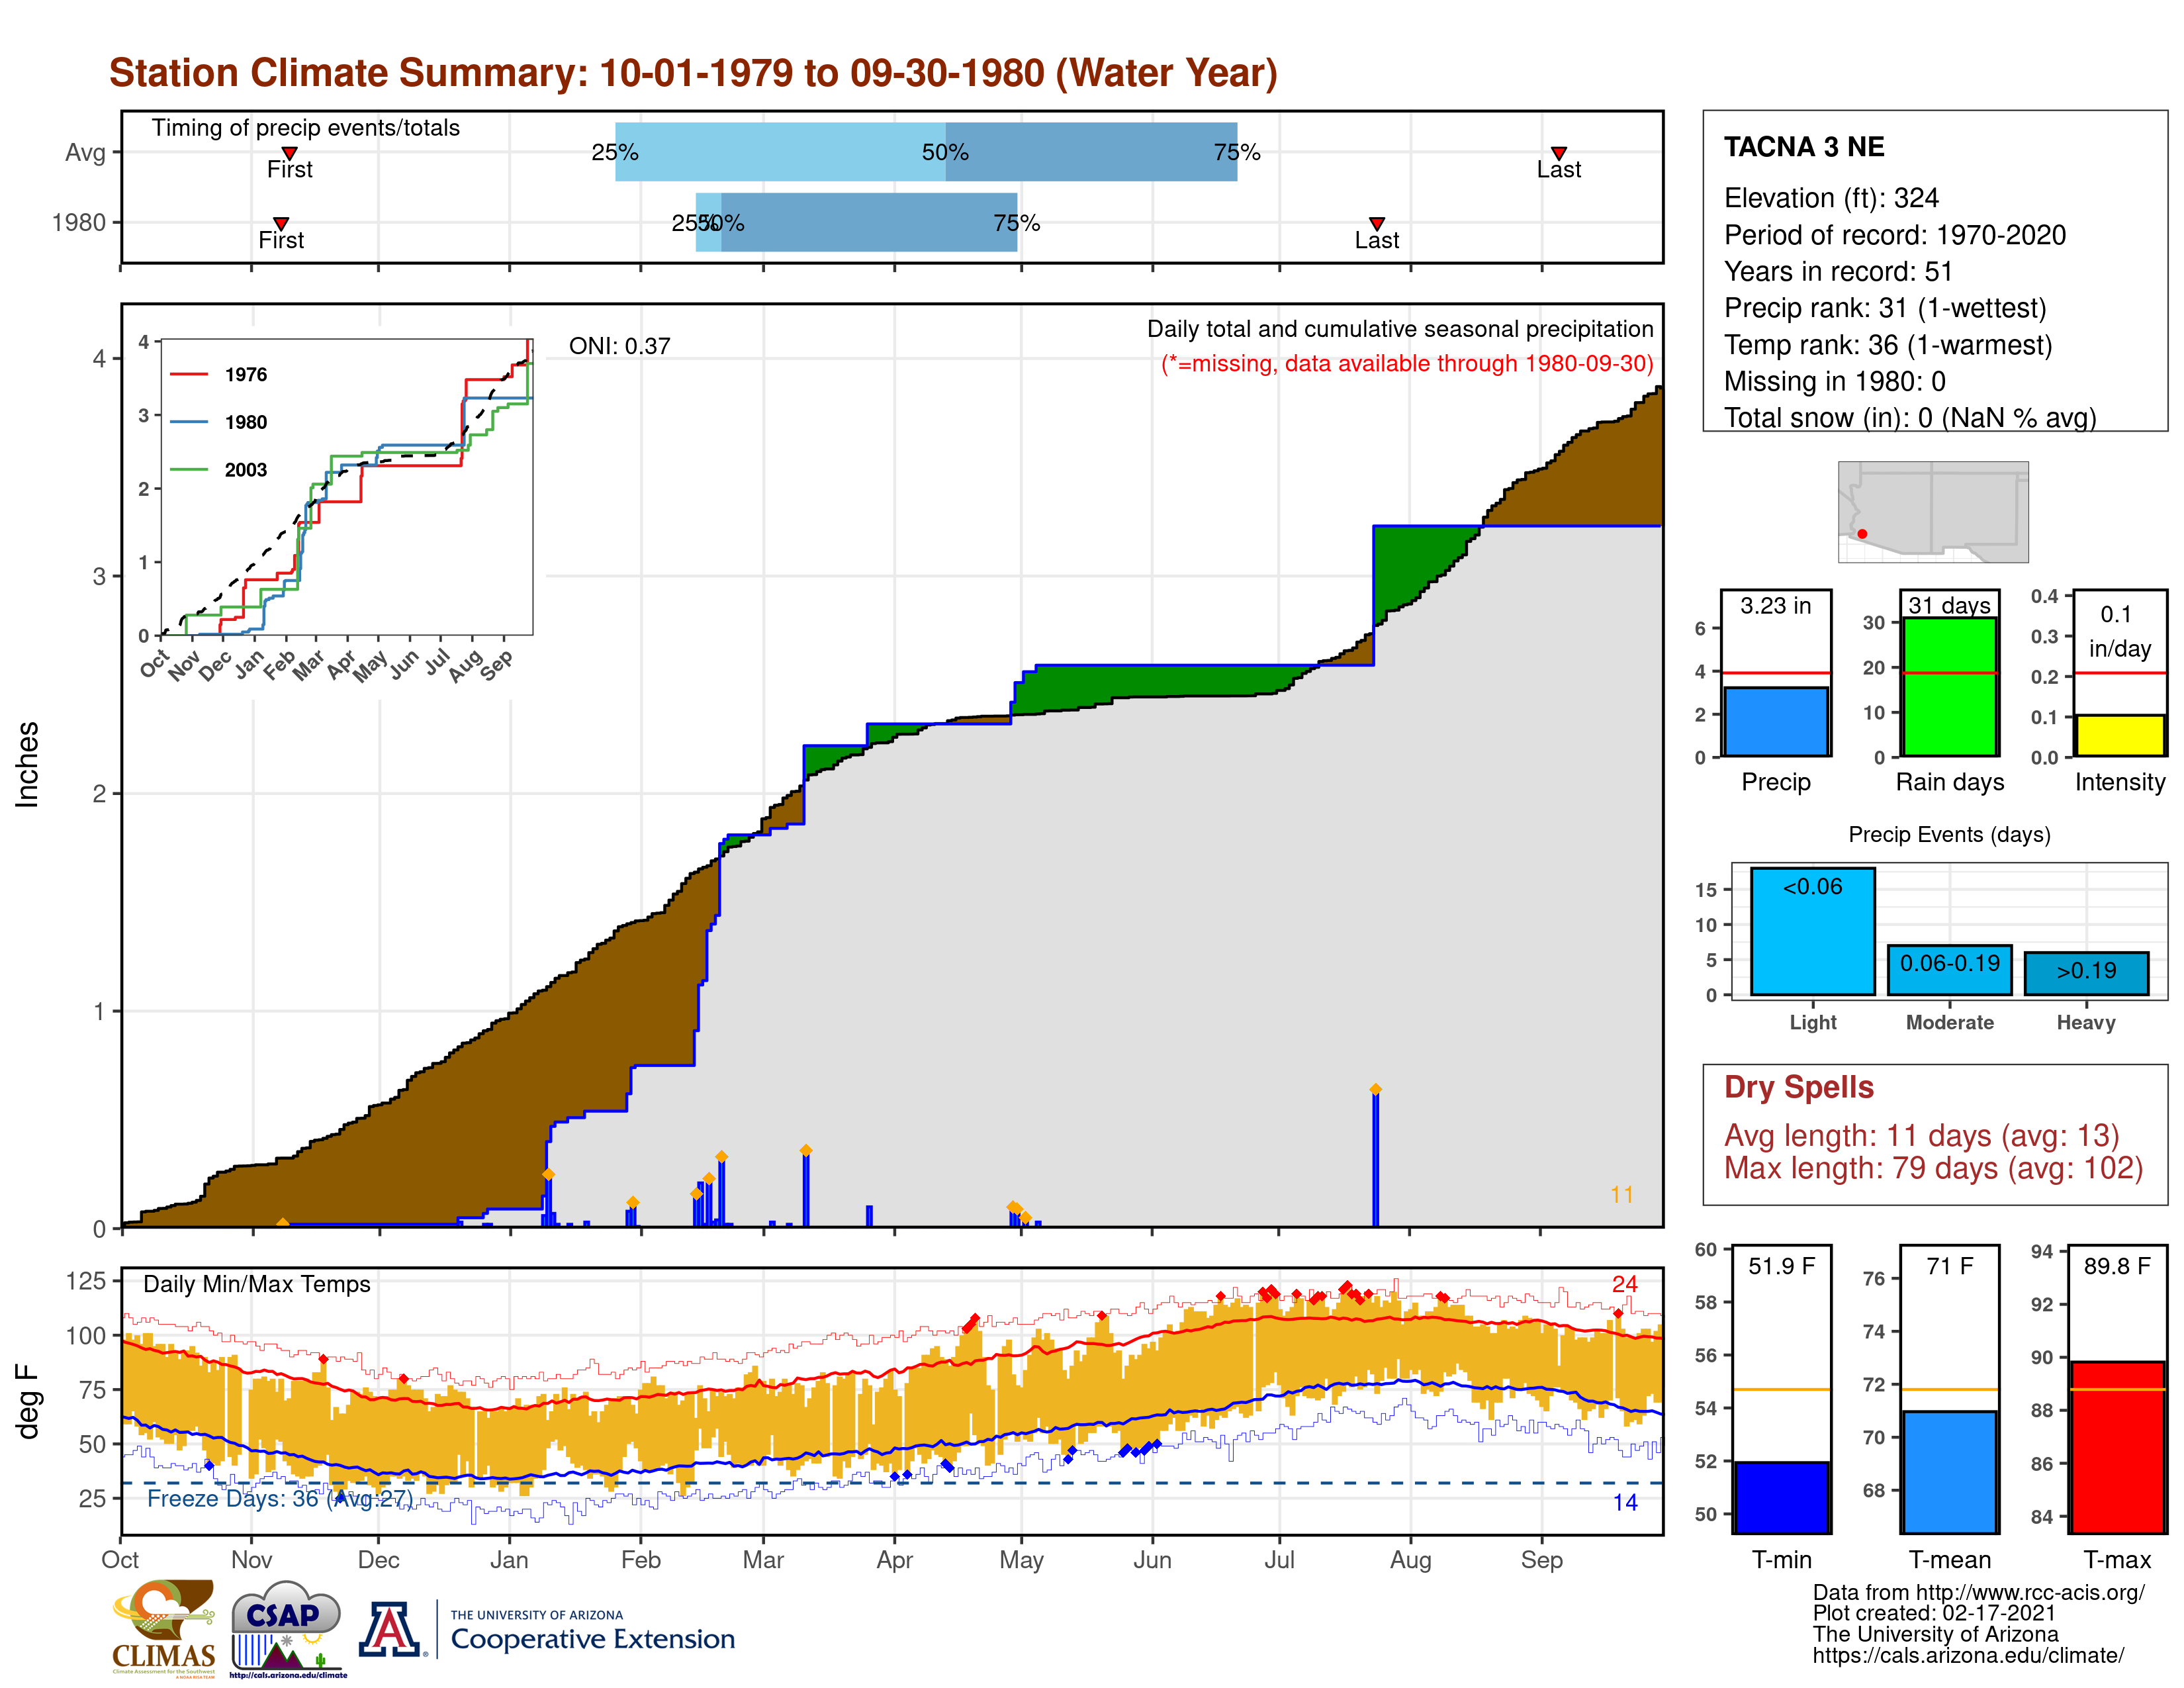Click the TACNA 3 NE station name
The image size is (2184, 1688).
pos(1804,147)
